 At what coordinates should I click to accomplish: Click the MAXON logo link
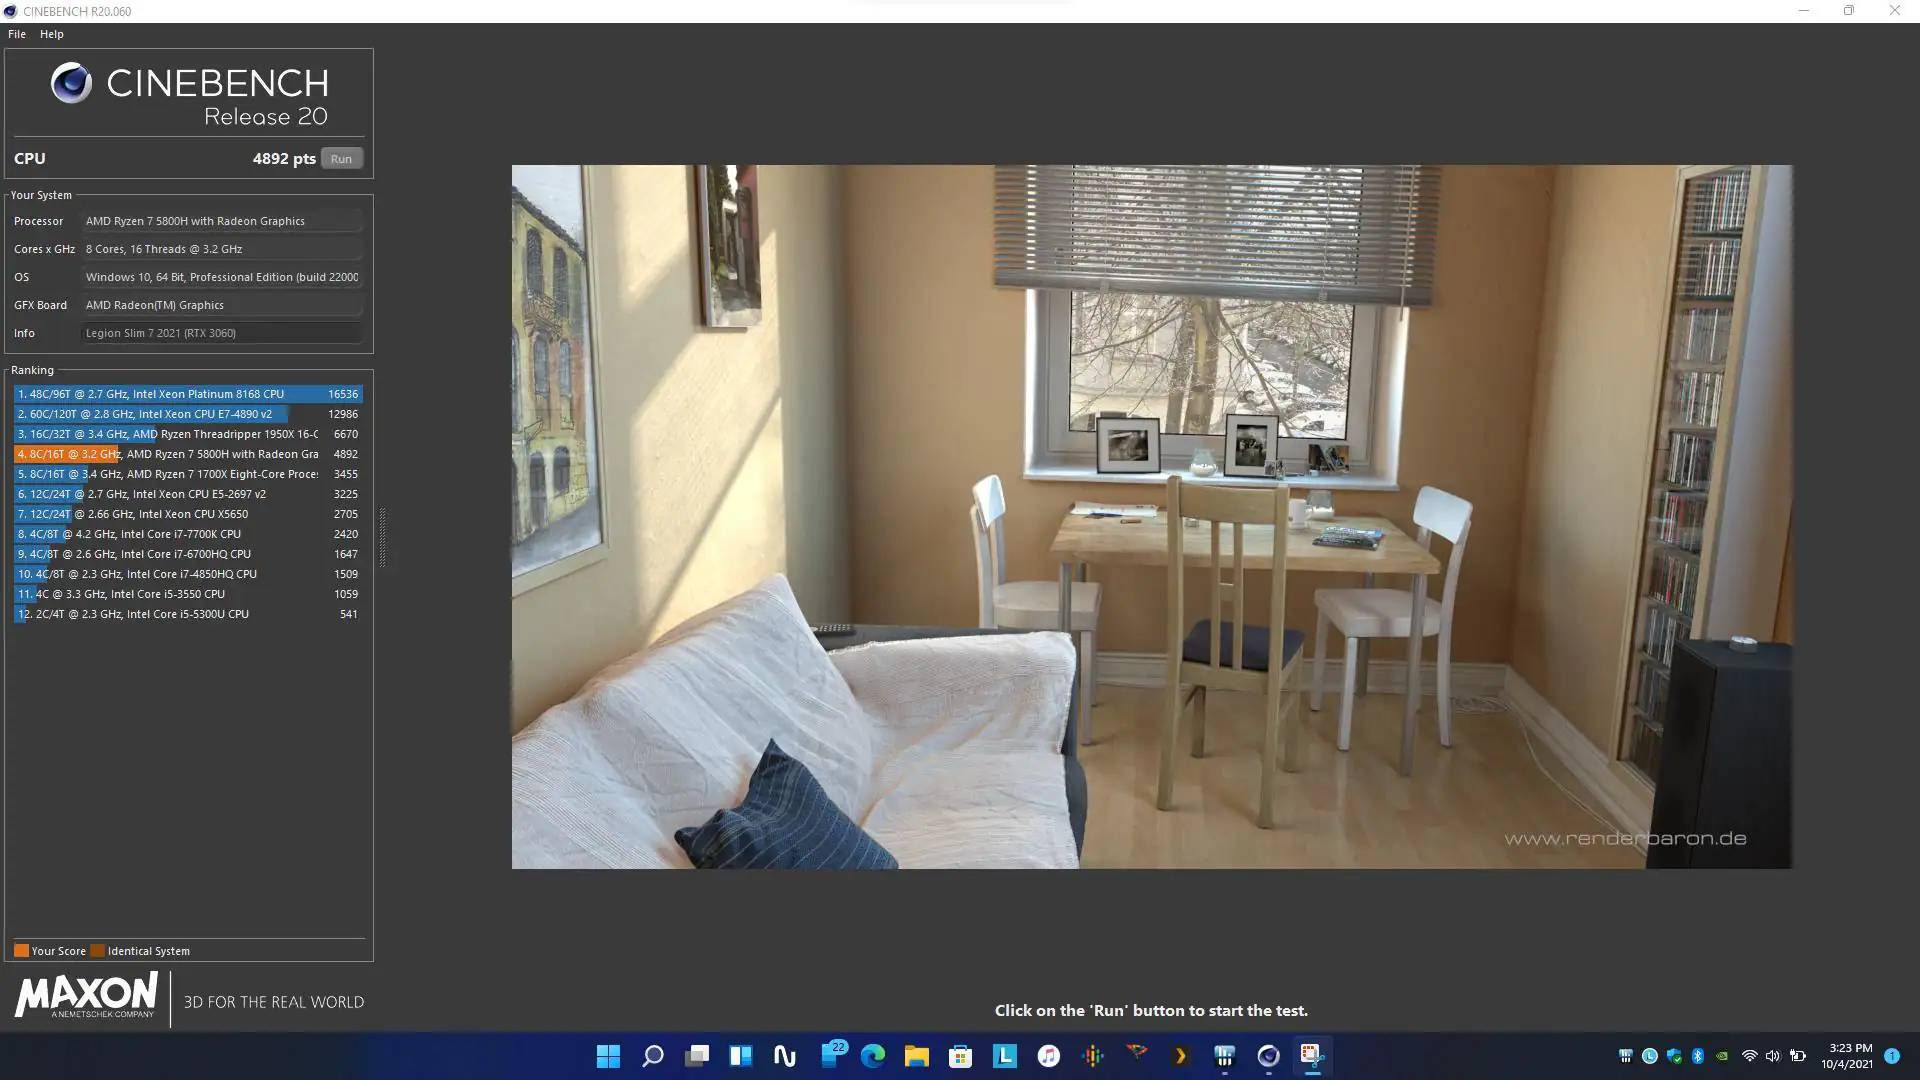86,996
